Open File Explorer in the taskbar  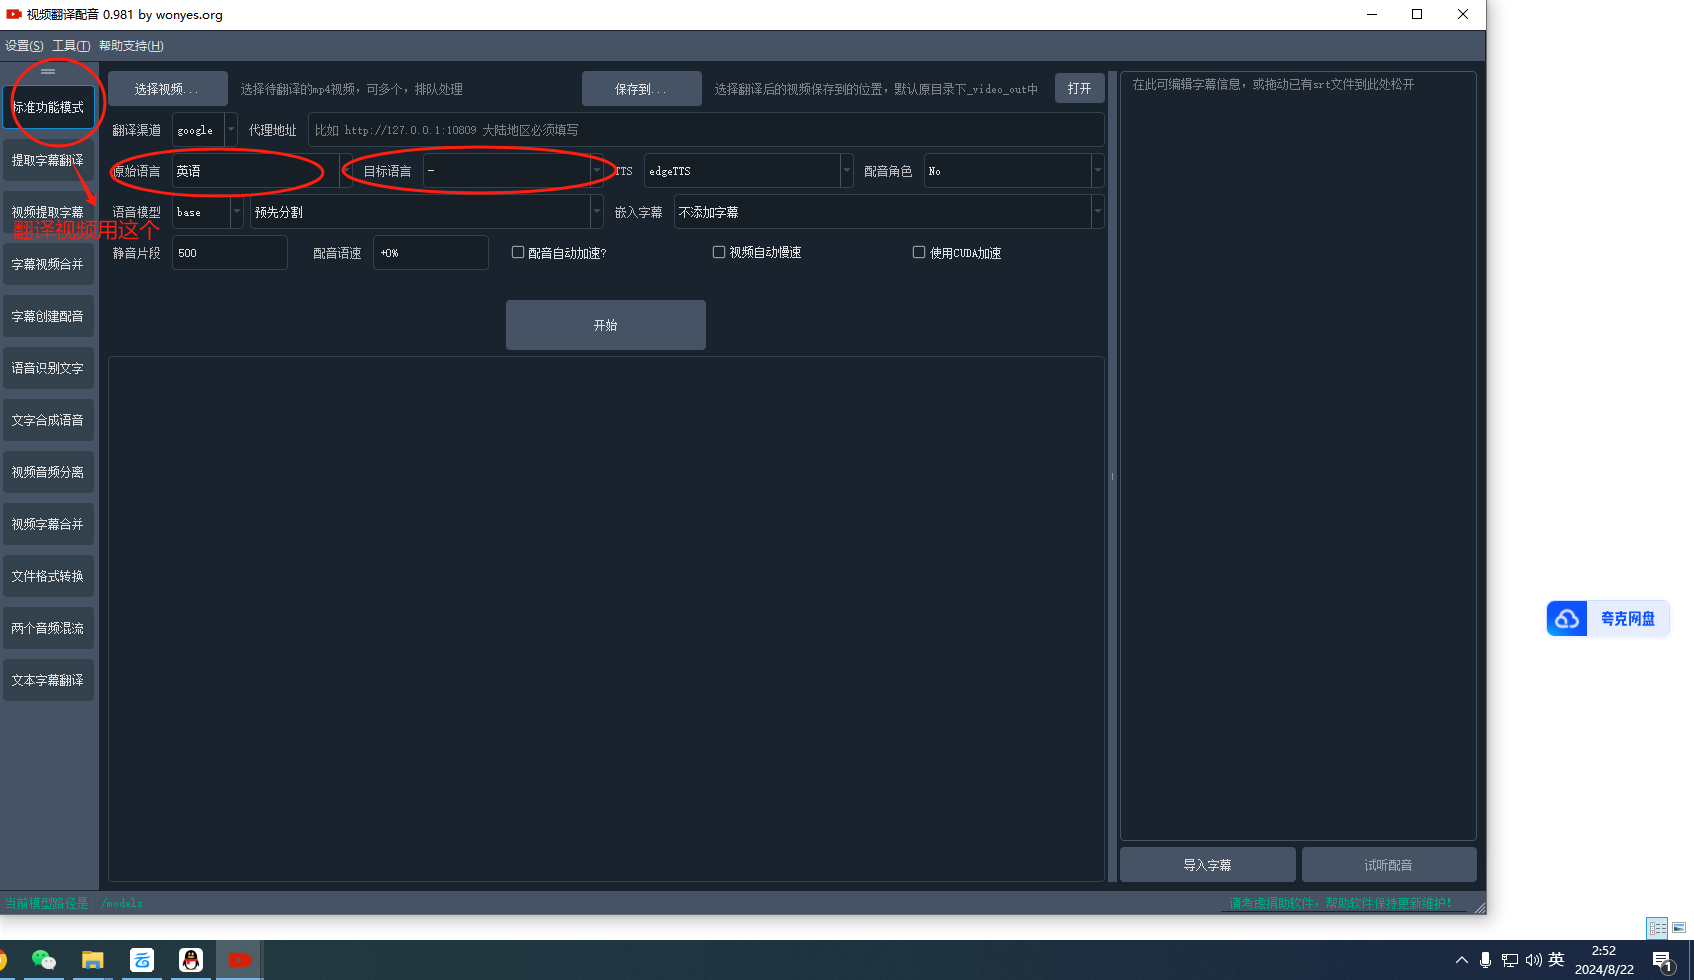pos(93,960)
